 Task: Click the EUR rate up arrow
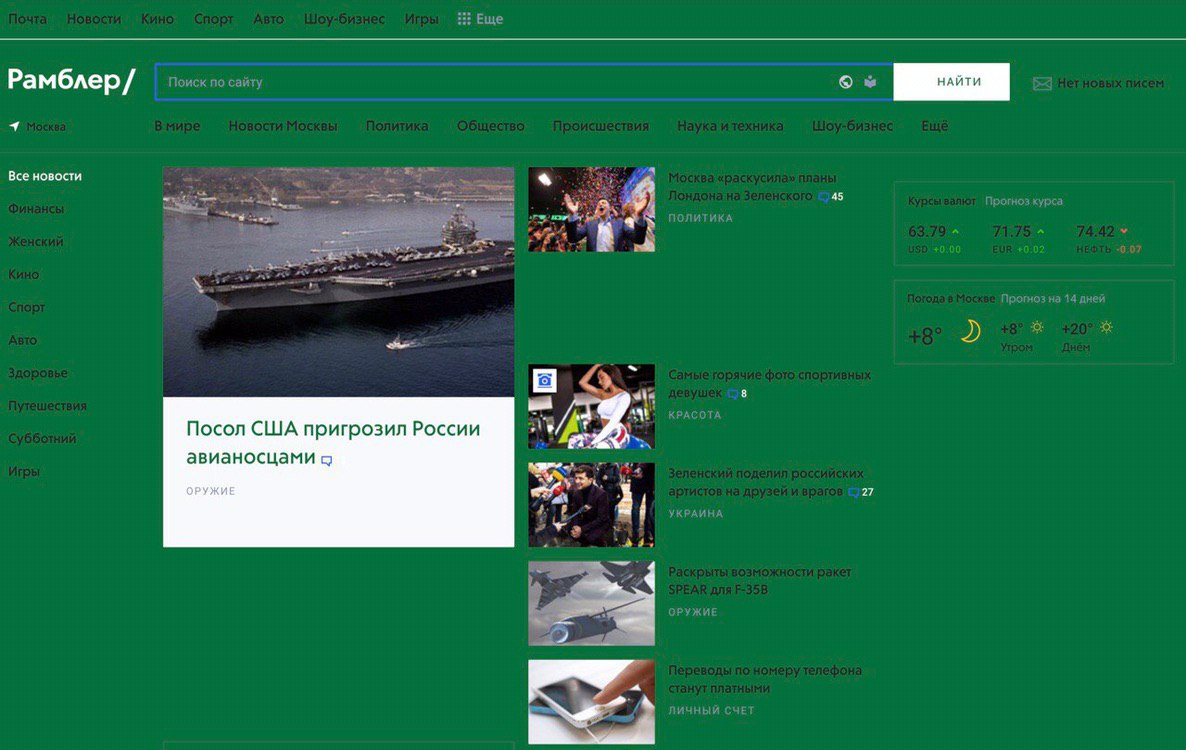pos(1040,231)
